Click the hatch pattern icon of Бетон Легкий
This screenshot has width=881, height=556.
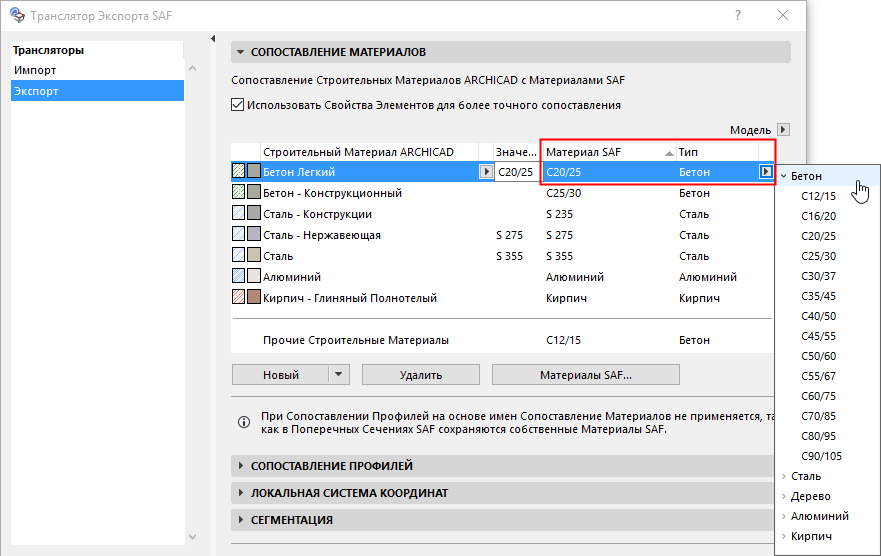click(x=239, y=171)
